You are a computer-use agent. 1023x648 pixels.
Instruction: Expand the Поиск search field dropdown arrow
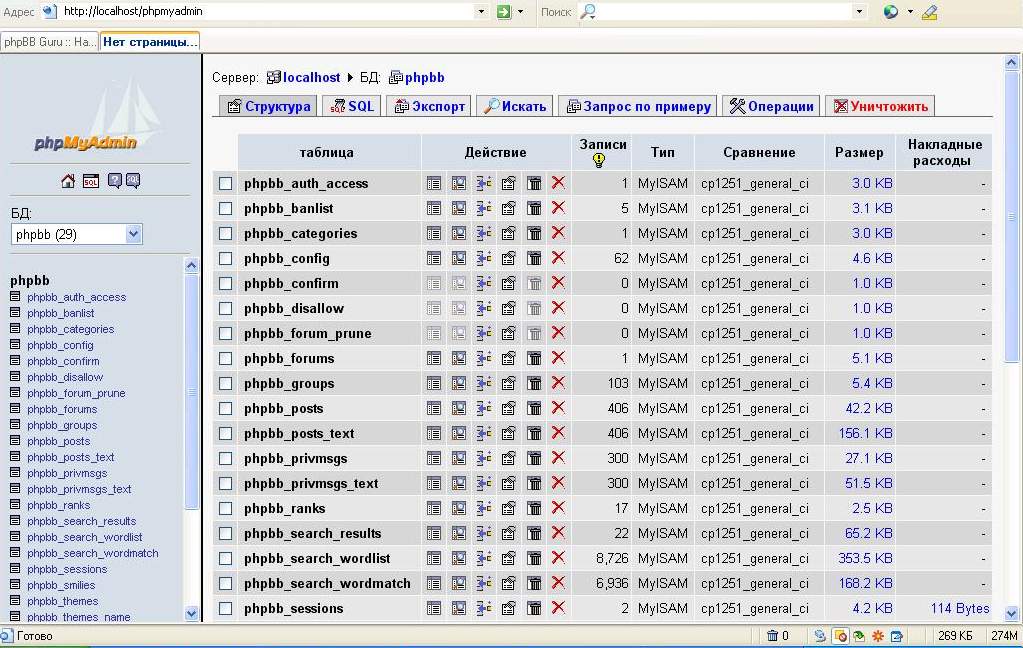pyautogui.click(x=859, y=12)
